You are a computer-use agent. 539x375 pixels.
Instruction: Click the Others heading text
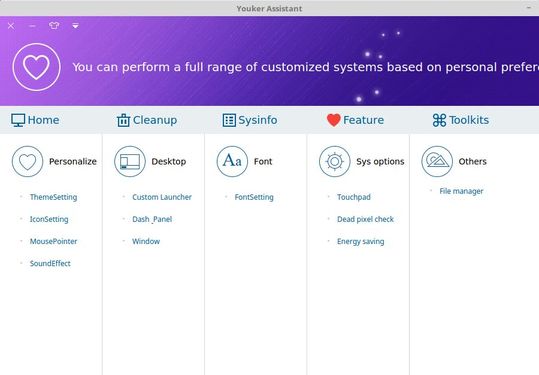pyautogui.click(x=473, y=162)
